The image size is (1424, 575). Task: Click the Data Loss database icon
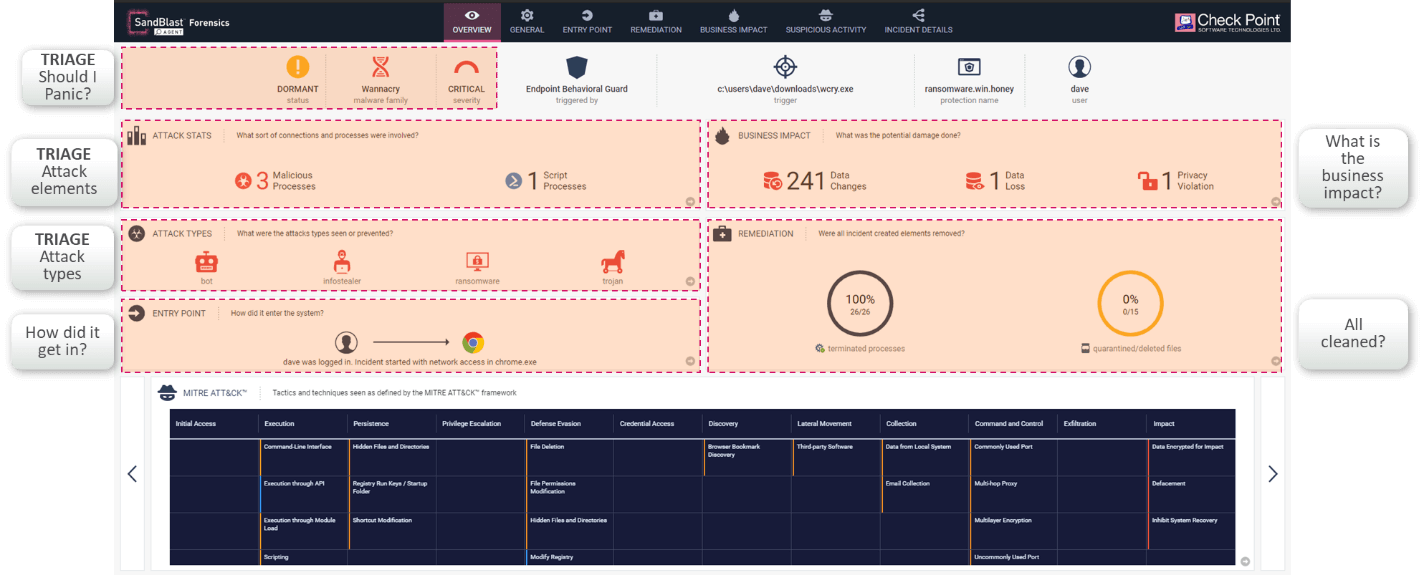click(x=975, y=181)
